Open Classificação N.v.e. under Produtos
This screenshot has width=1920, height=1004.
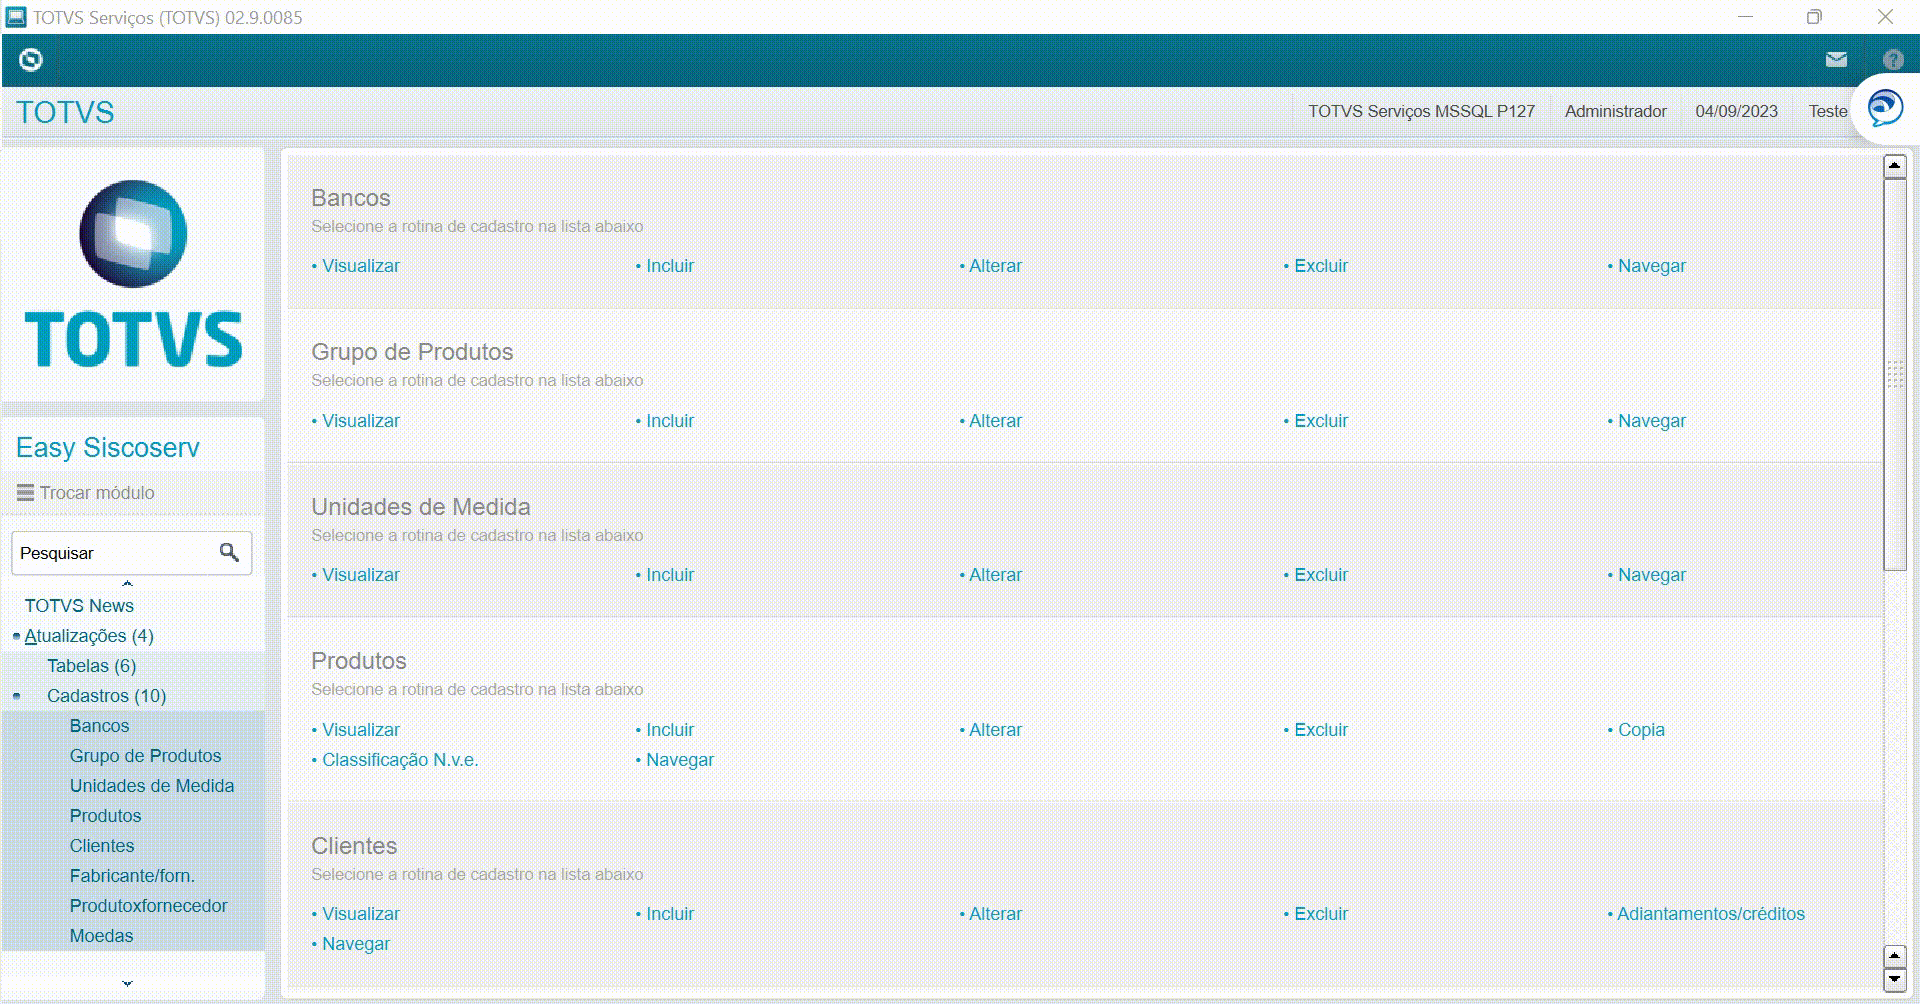[x=399, y=759]
